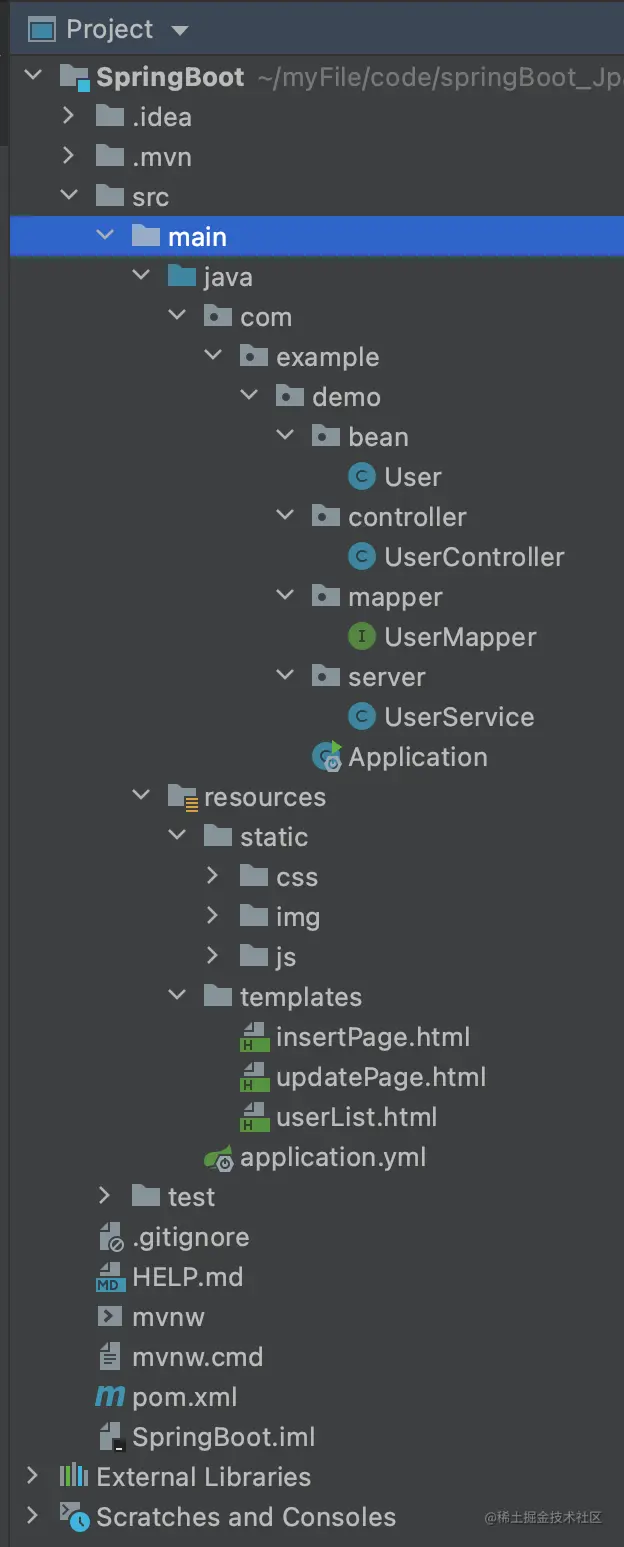The image size is (624, 1547).
Task: Expand the css folder
Action: [x=212, y=877]
